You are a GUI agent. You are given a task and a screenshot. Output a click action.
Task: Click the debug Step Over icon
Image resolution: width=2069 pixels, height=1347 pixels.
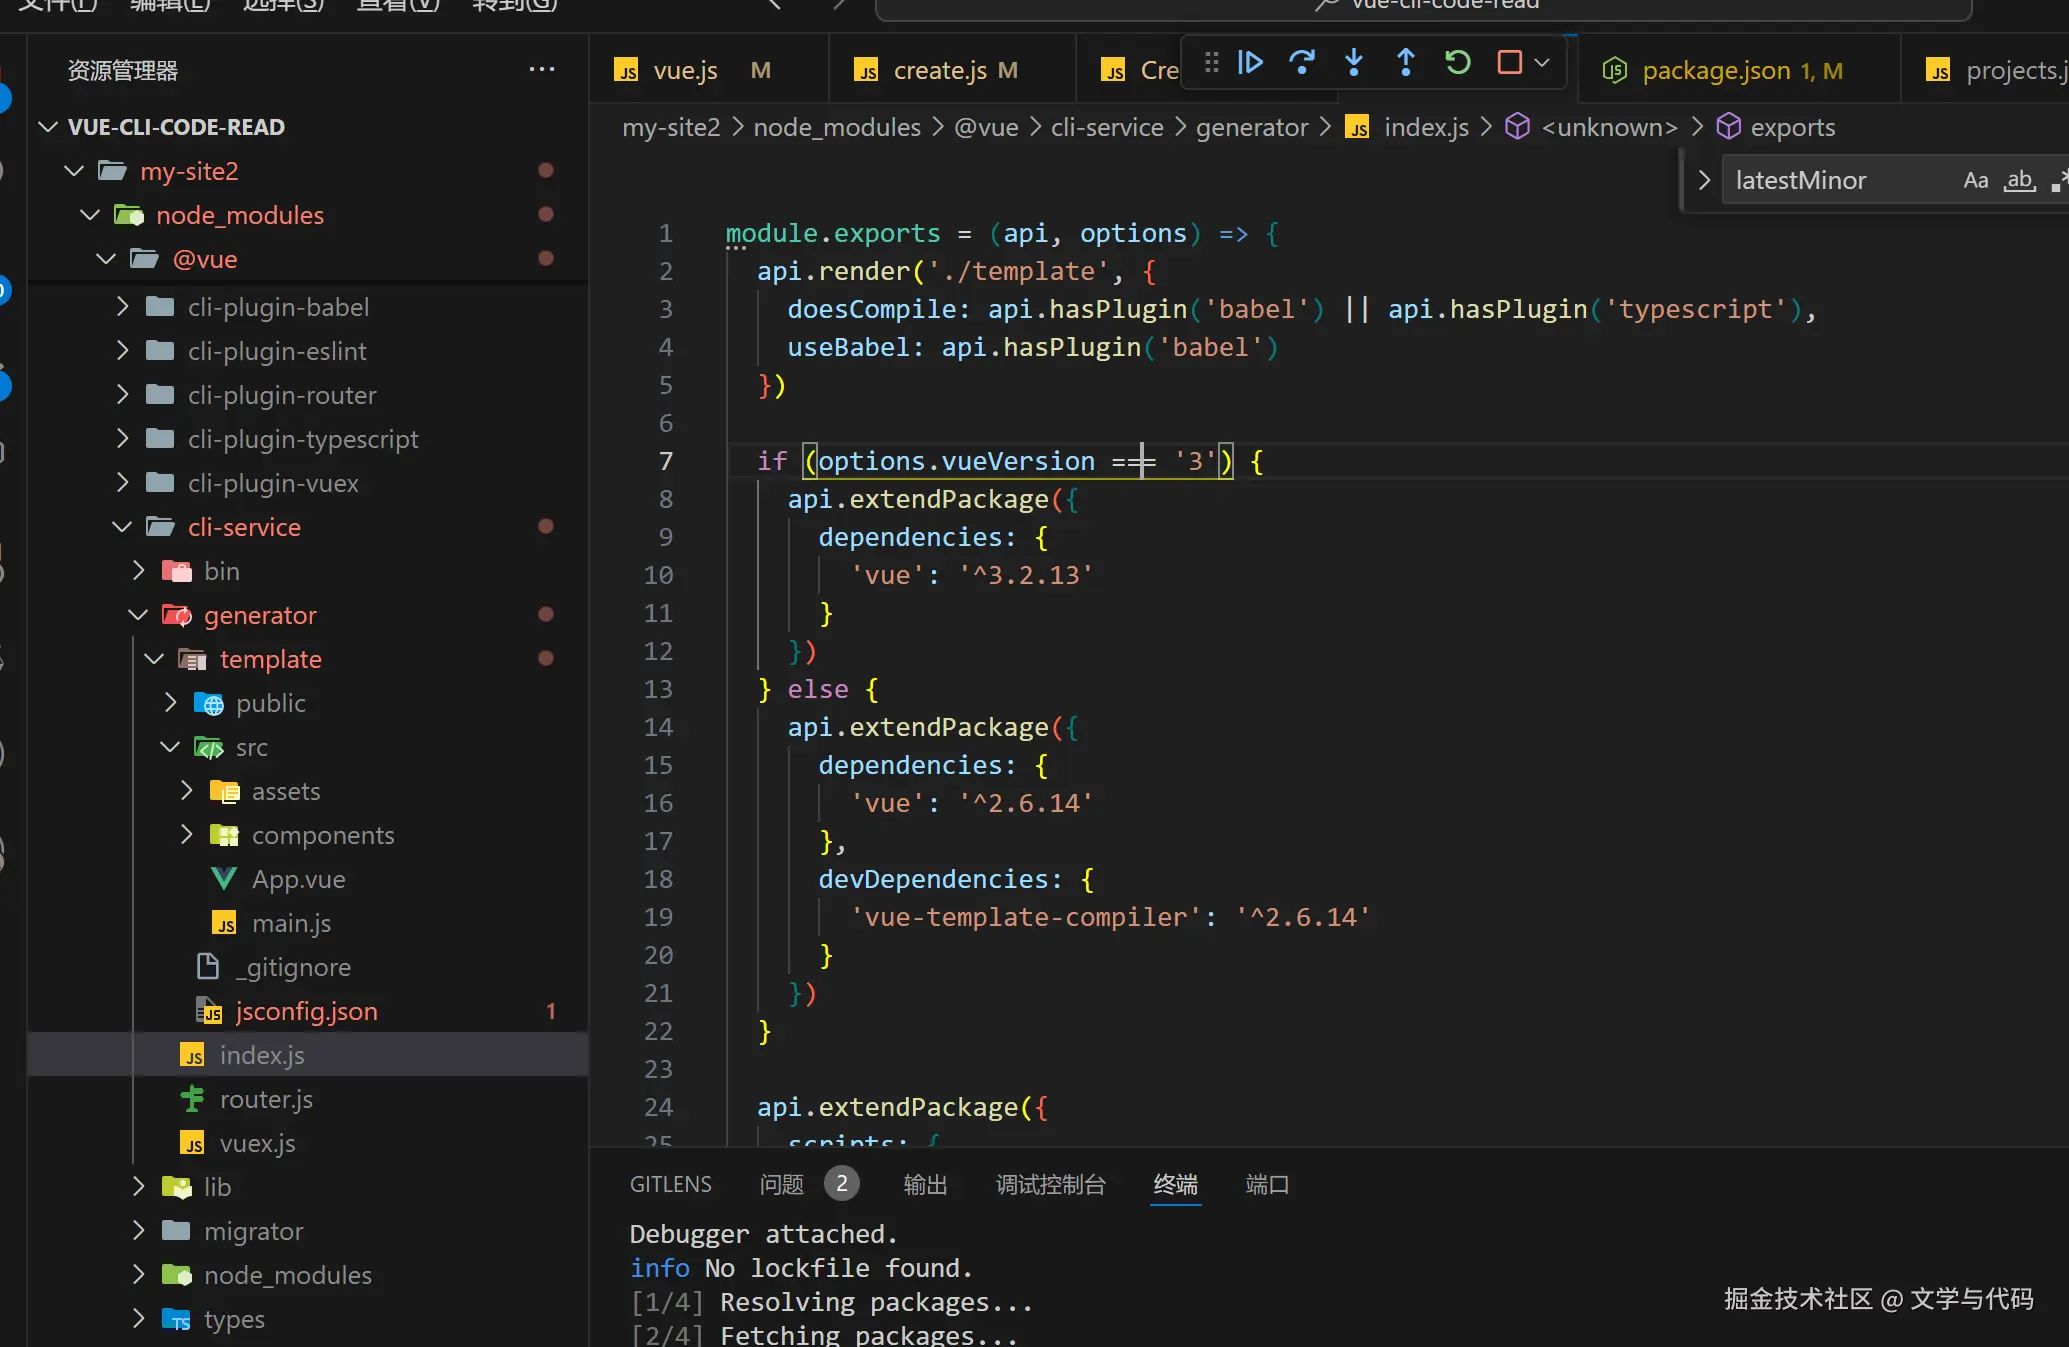[1301, 63]
